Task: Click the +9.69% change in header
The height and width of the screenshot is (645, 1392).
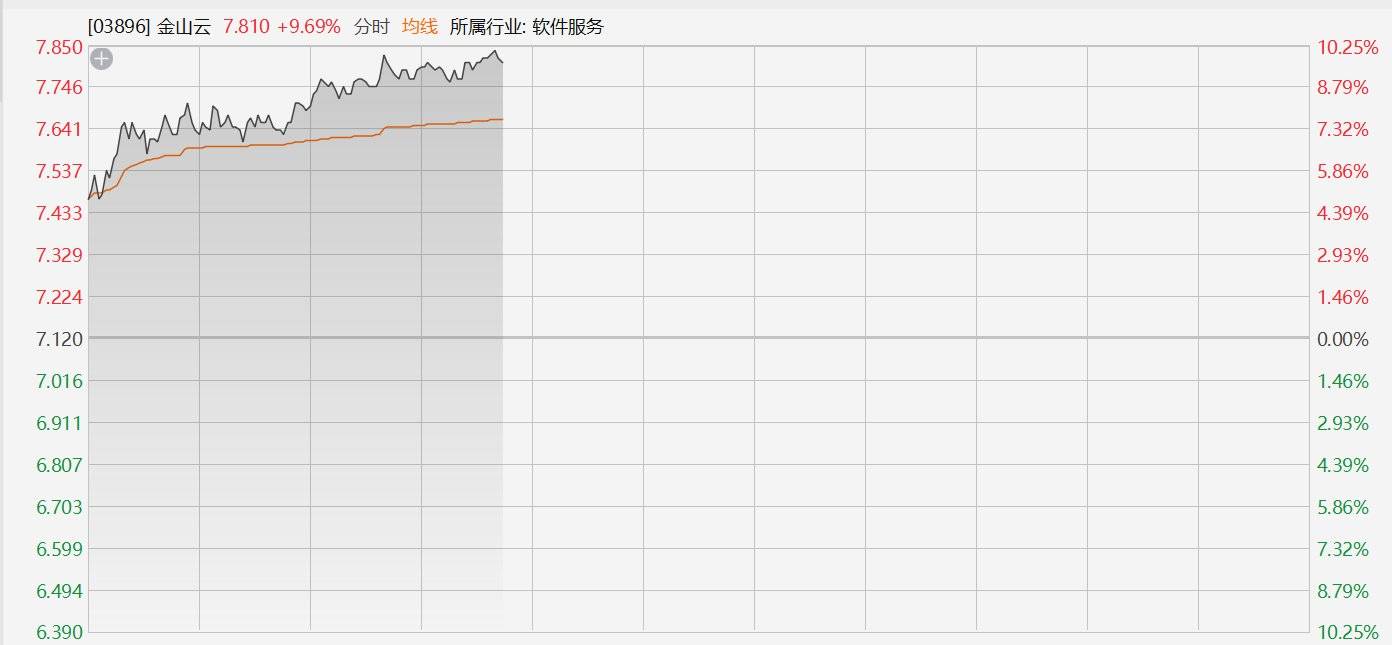Action: click(x=309, y=27)
